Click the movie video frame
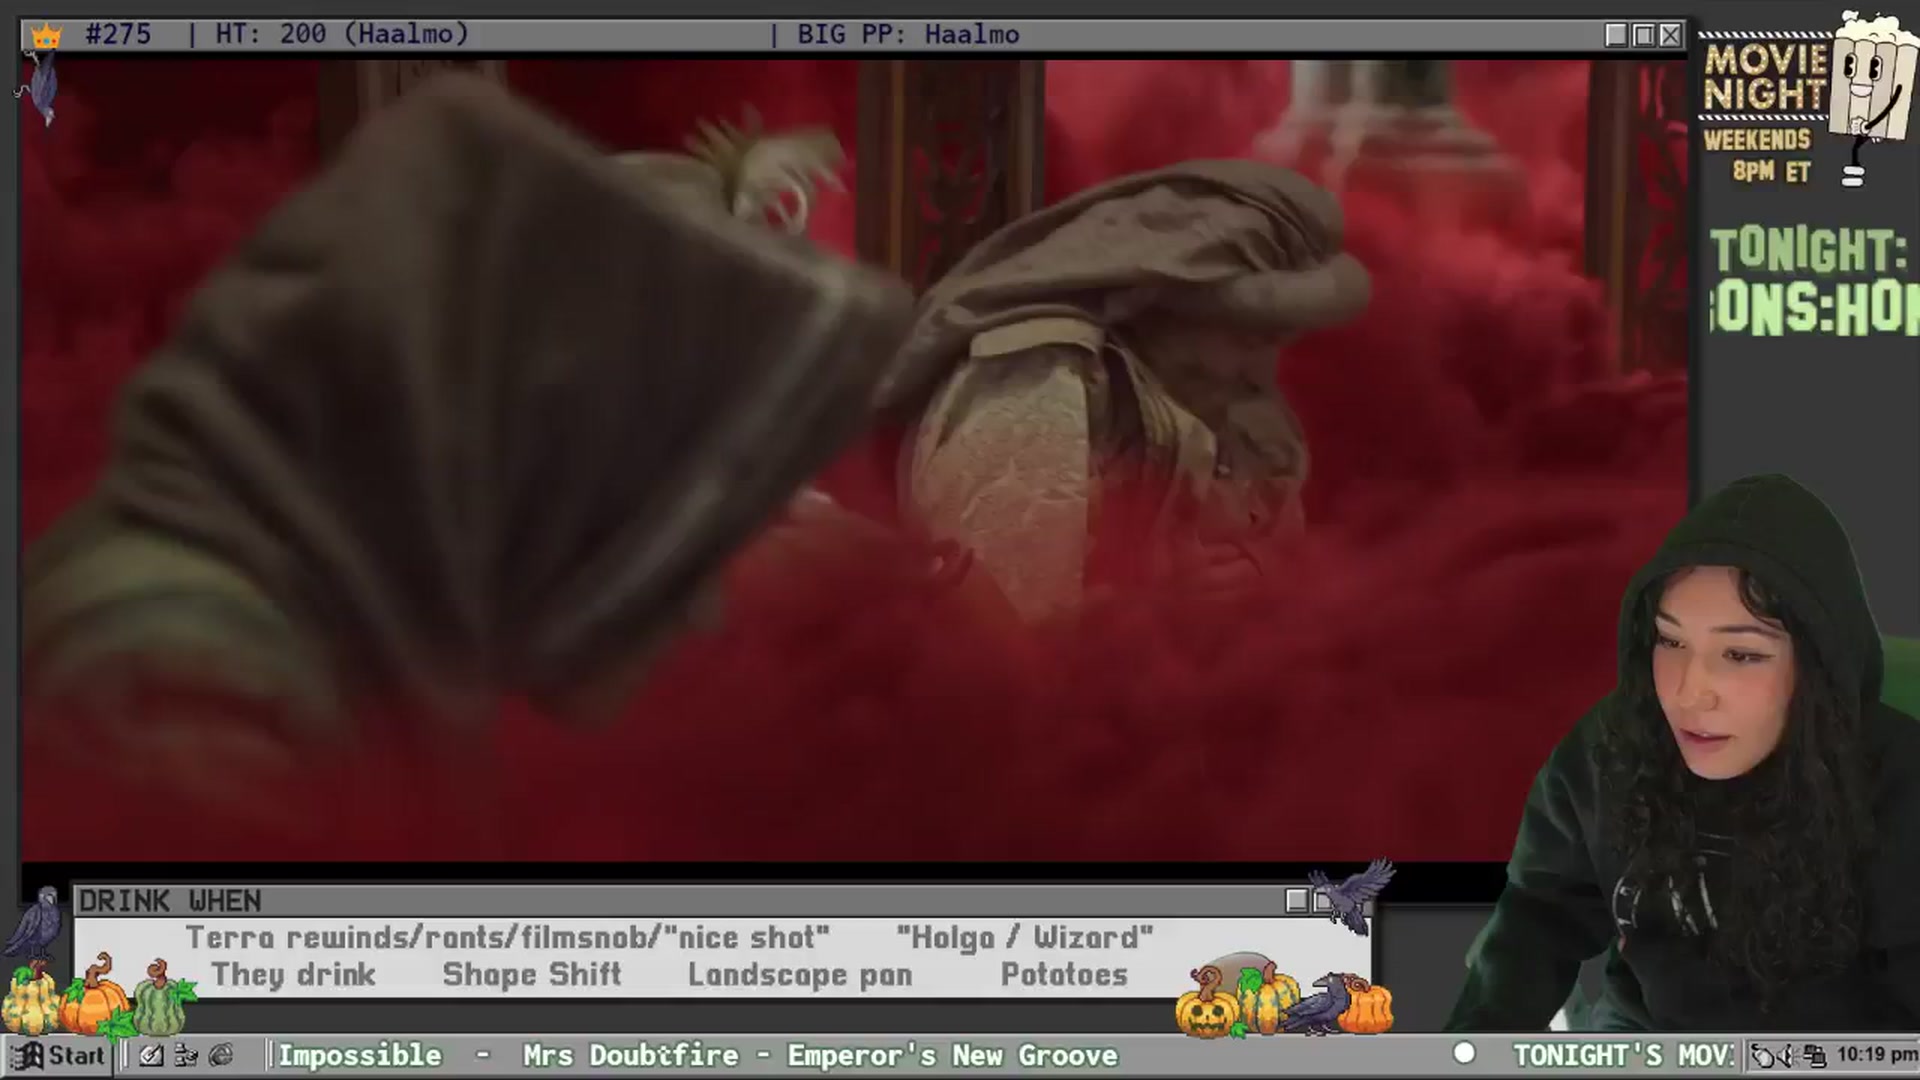The height and width of the screenshot is (1080, 1920). click(x=855, y=460)
